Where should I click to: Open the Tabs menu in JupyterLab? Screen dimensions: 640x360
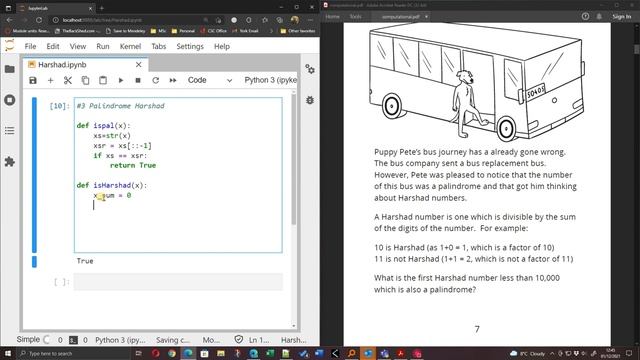pyautogui.click(x=159, y=47)
